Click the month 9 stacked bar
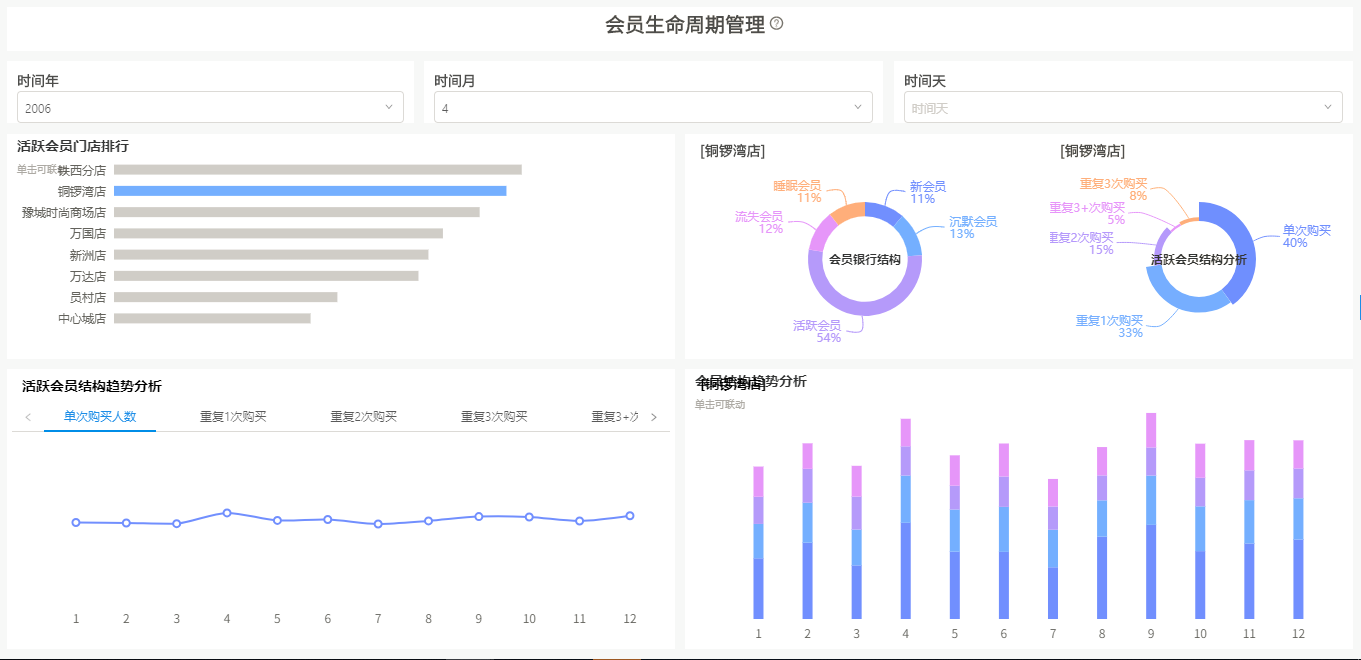Image resolution: width=1361 pixels, height=660 pixels. (1151, 515)
